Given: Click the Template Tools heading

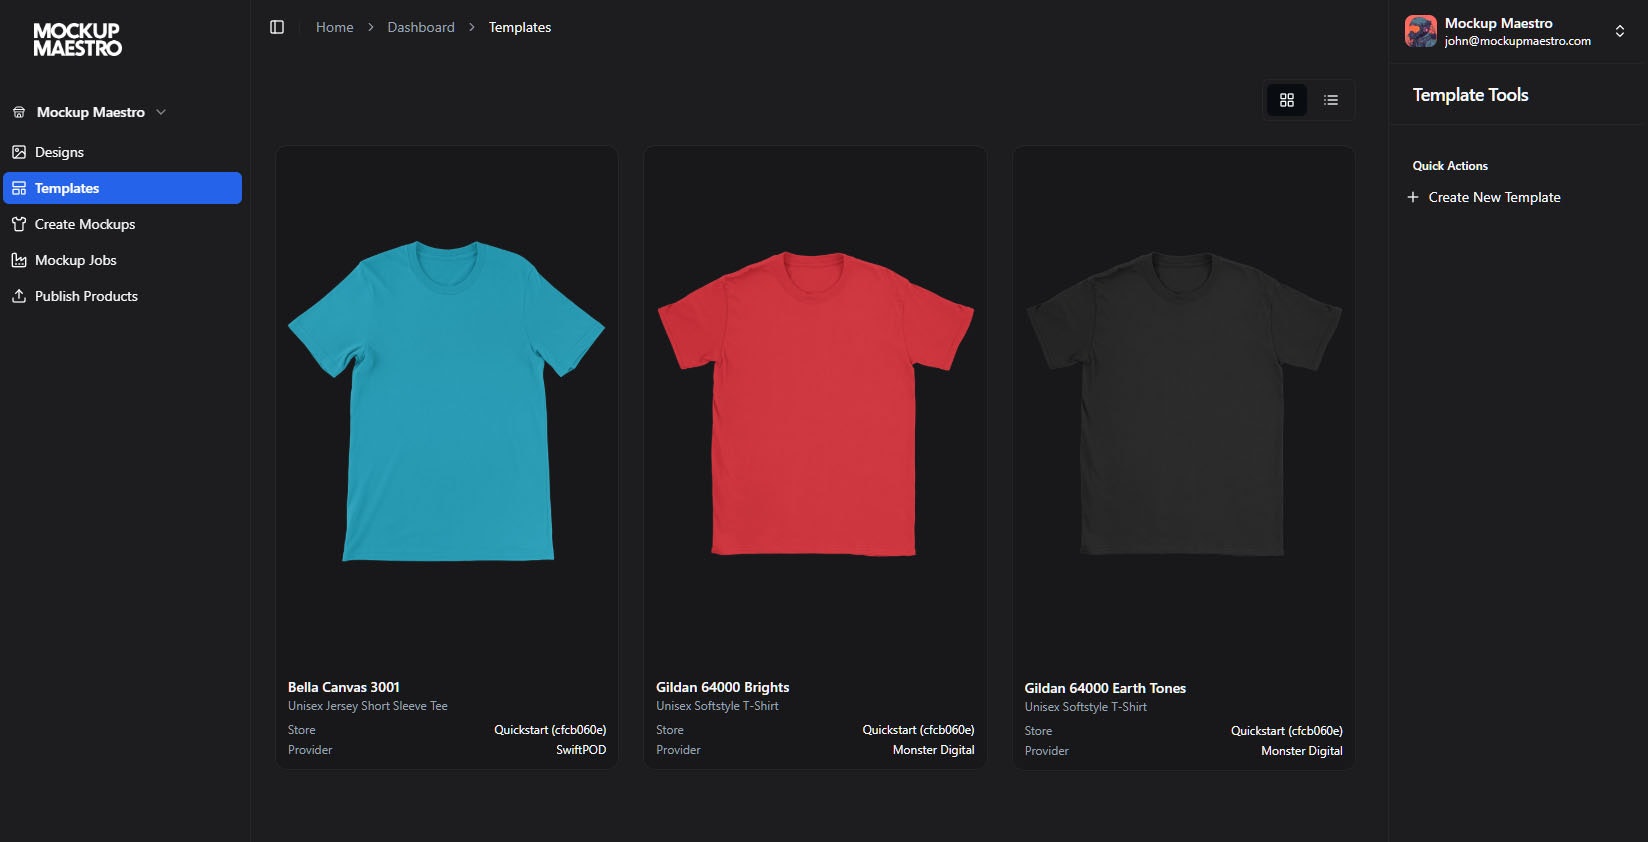Looking at the screenshot, I should coord(1470,95).
